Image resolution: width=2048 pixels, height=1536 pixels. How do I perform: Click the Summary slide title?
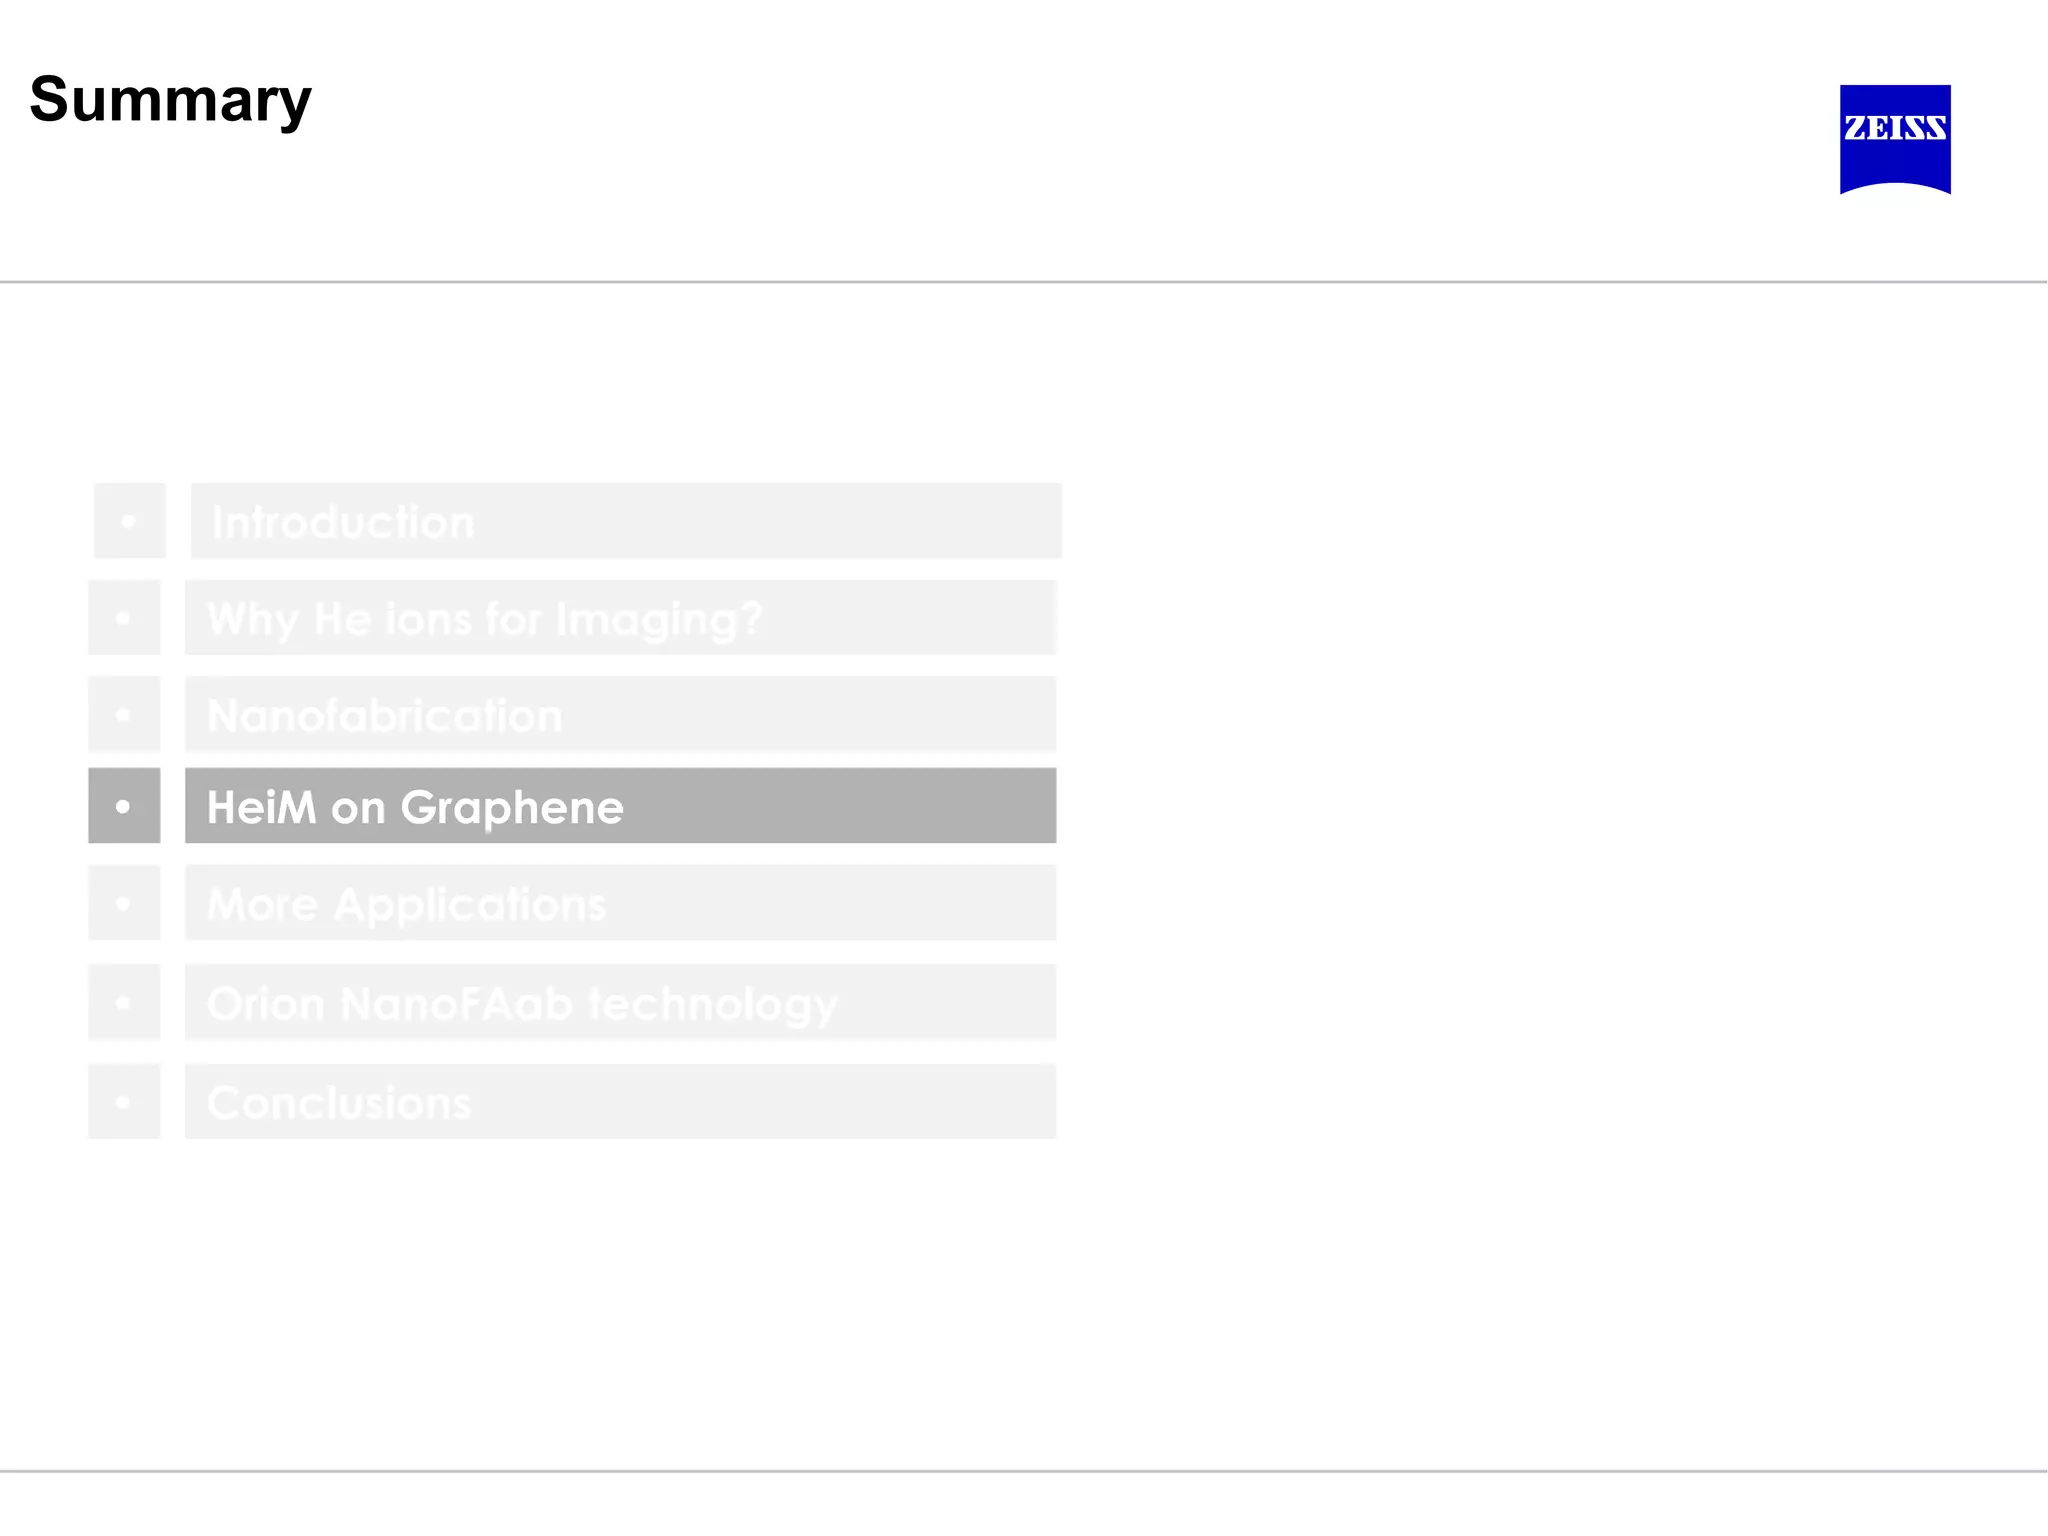pyautogui.click(x=170, y=100)
